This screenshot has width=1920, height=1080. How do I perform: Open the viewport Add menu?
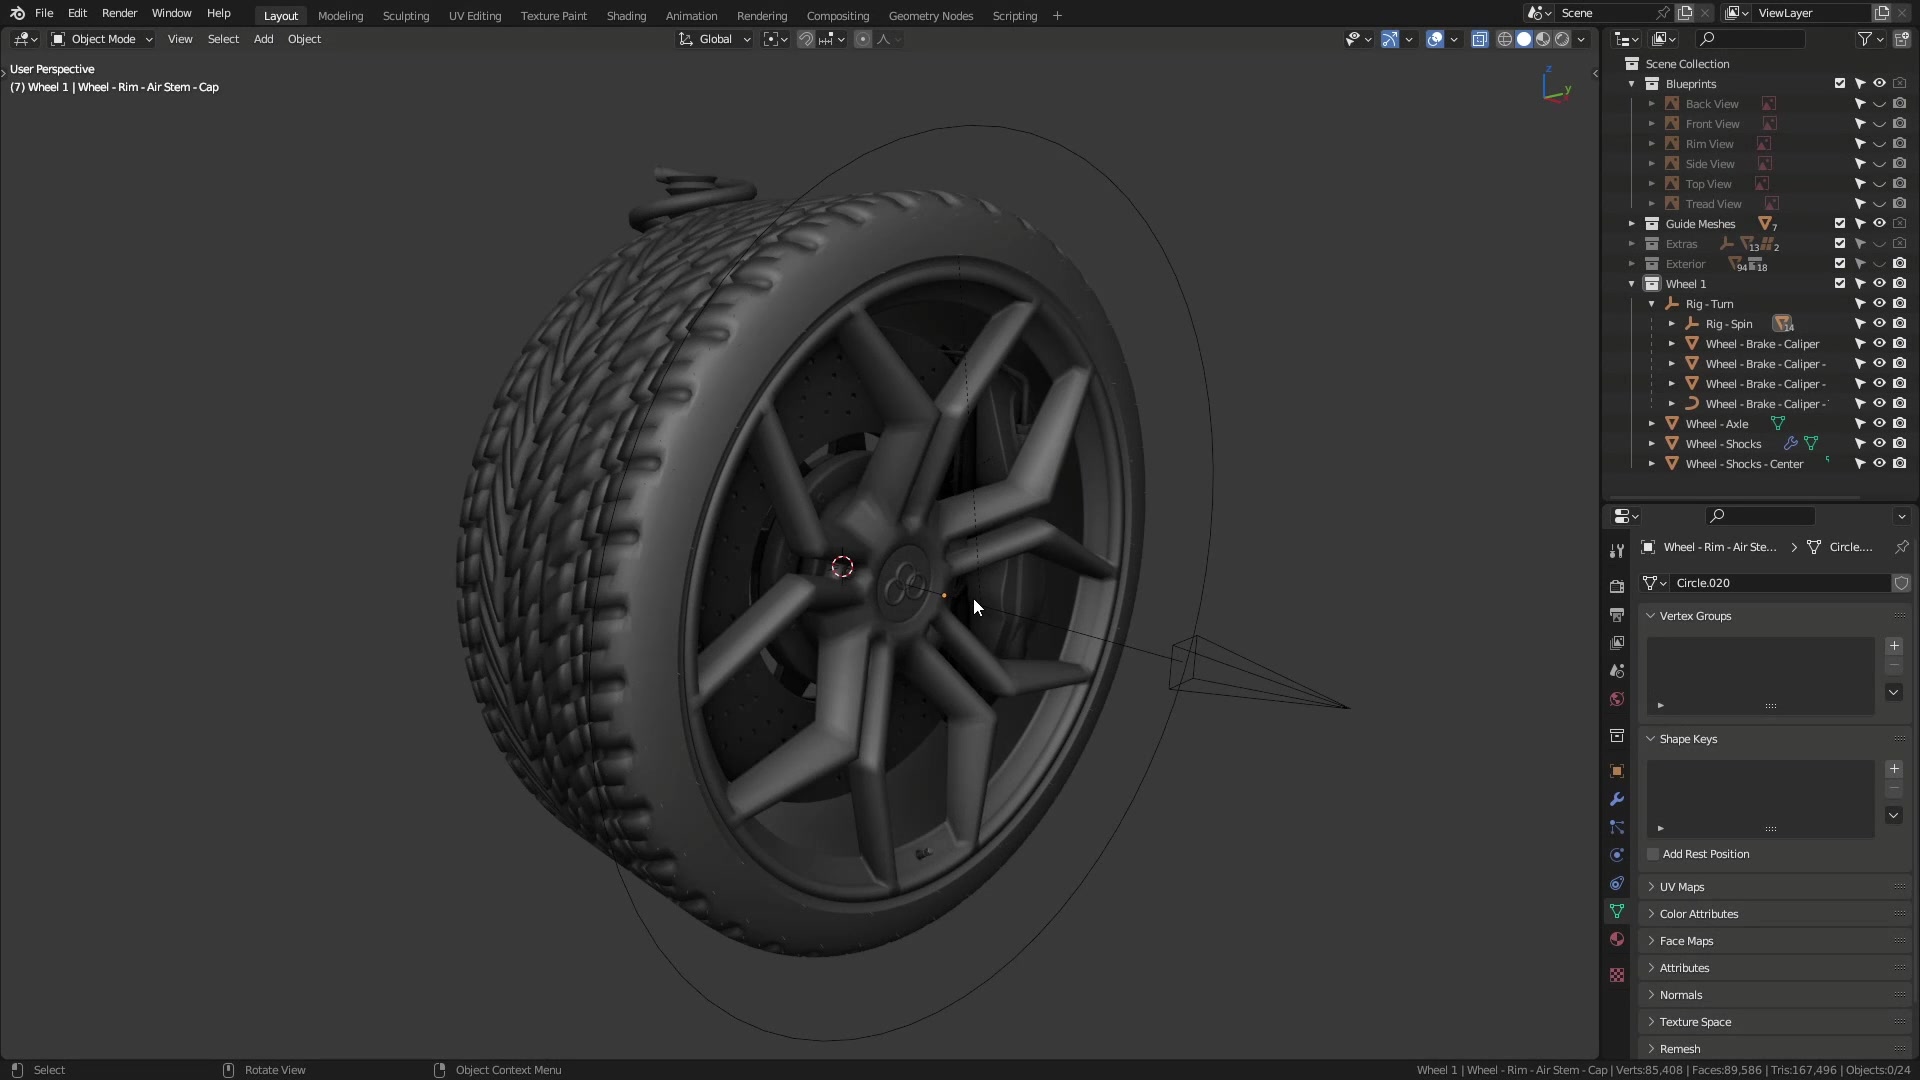coord(263,39)
